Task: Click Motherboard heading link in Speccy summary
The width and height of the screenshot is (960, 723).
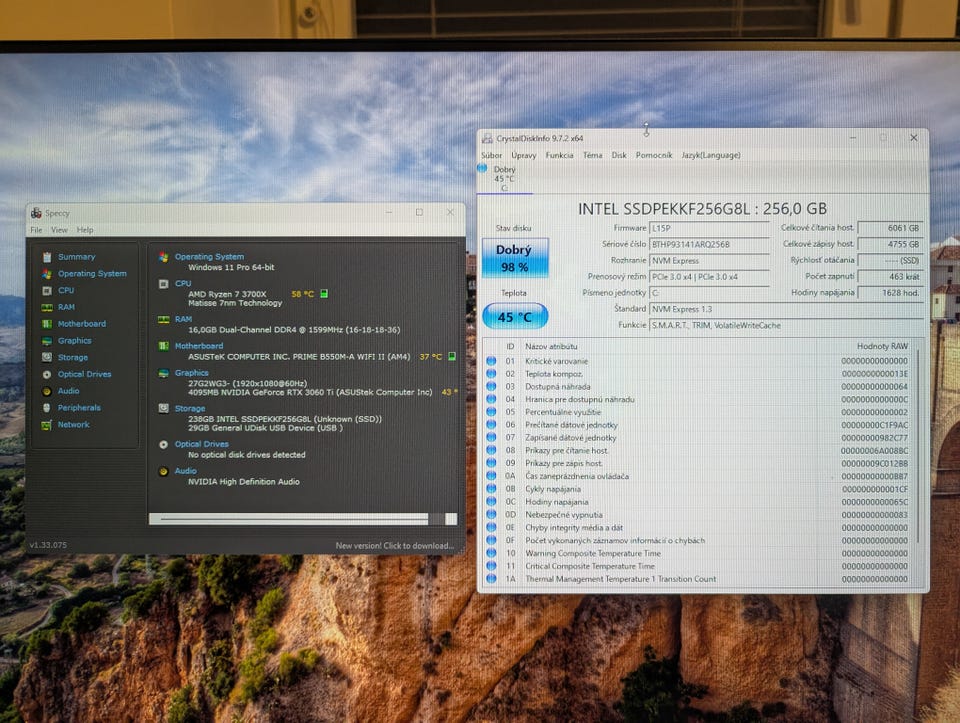Action: tap(198, 346)
